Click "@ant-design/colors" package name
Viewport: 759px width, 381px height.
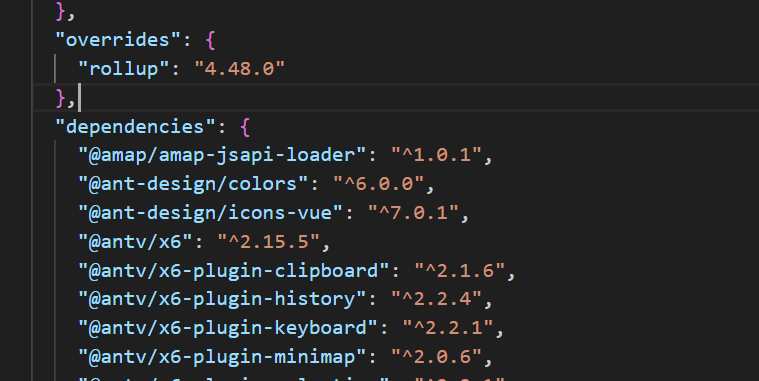pyautogui.click(x=194, y=184)
